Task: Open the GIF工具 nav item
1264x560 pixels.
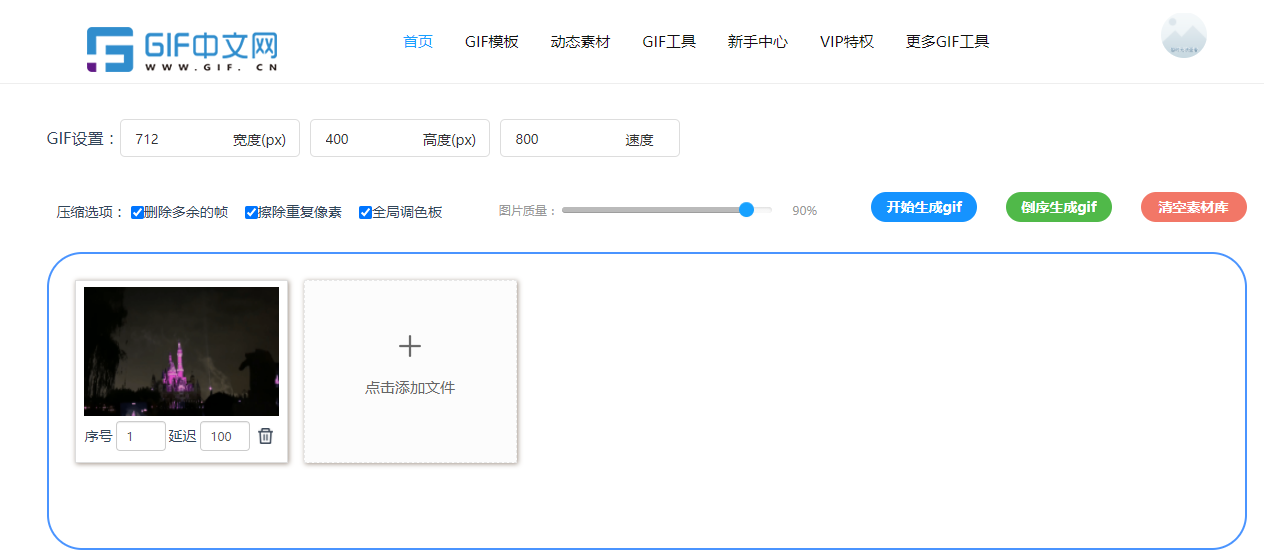Action: [669, 42]
